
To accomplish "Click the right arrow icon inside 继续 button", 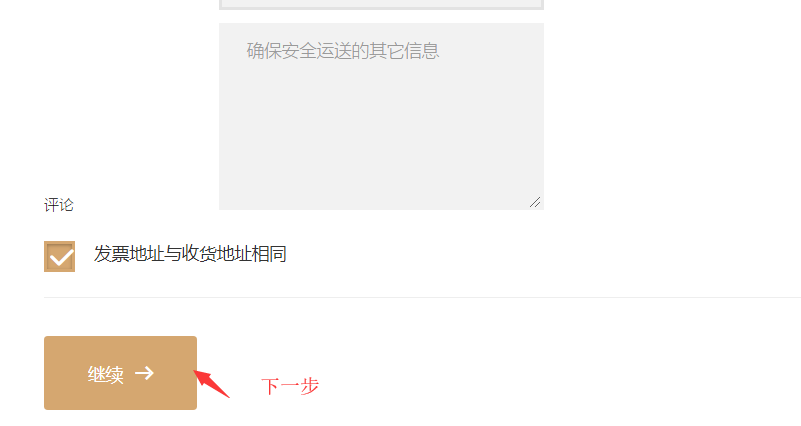I will click(145, 373).
